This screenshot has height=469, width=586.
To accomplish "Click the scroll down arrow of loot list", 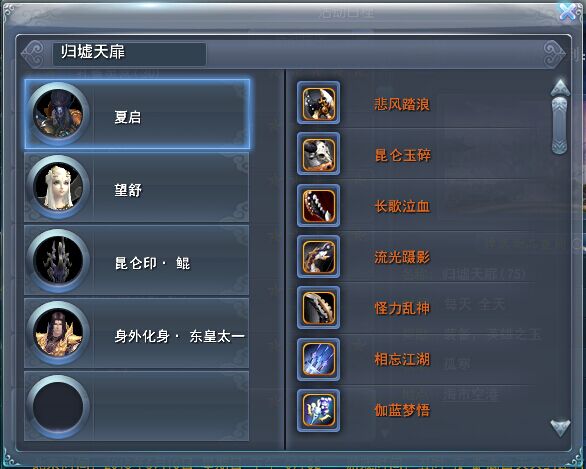I will 560,428.
